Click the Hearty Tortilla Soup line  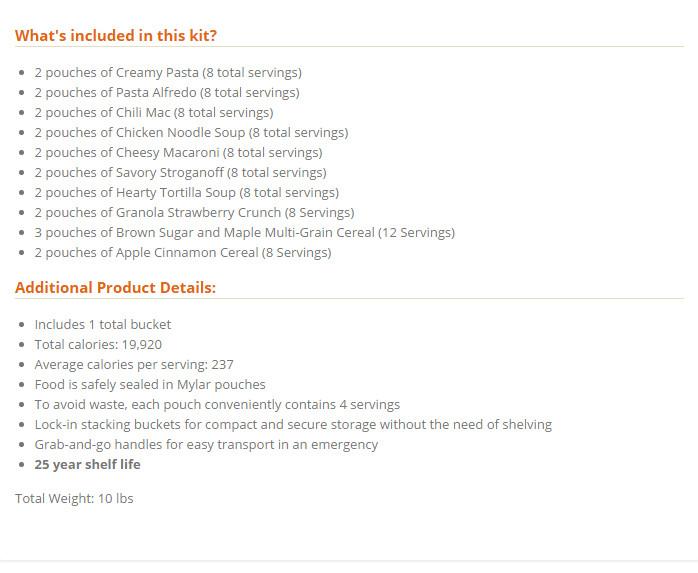186,192
